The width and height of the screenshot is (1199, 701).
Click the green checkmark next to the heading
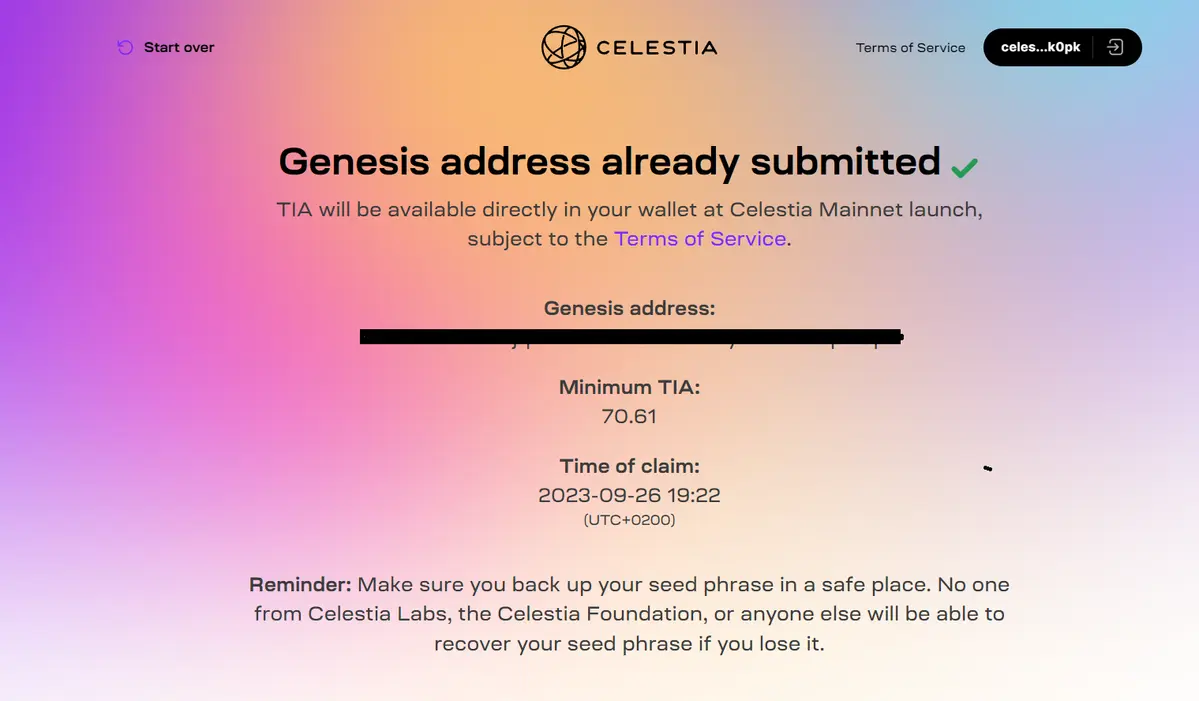click(x=964, y=165)
